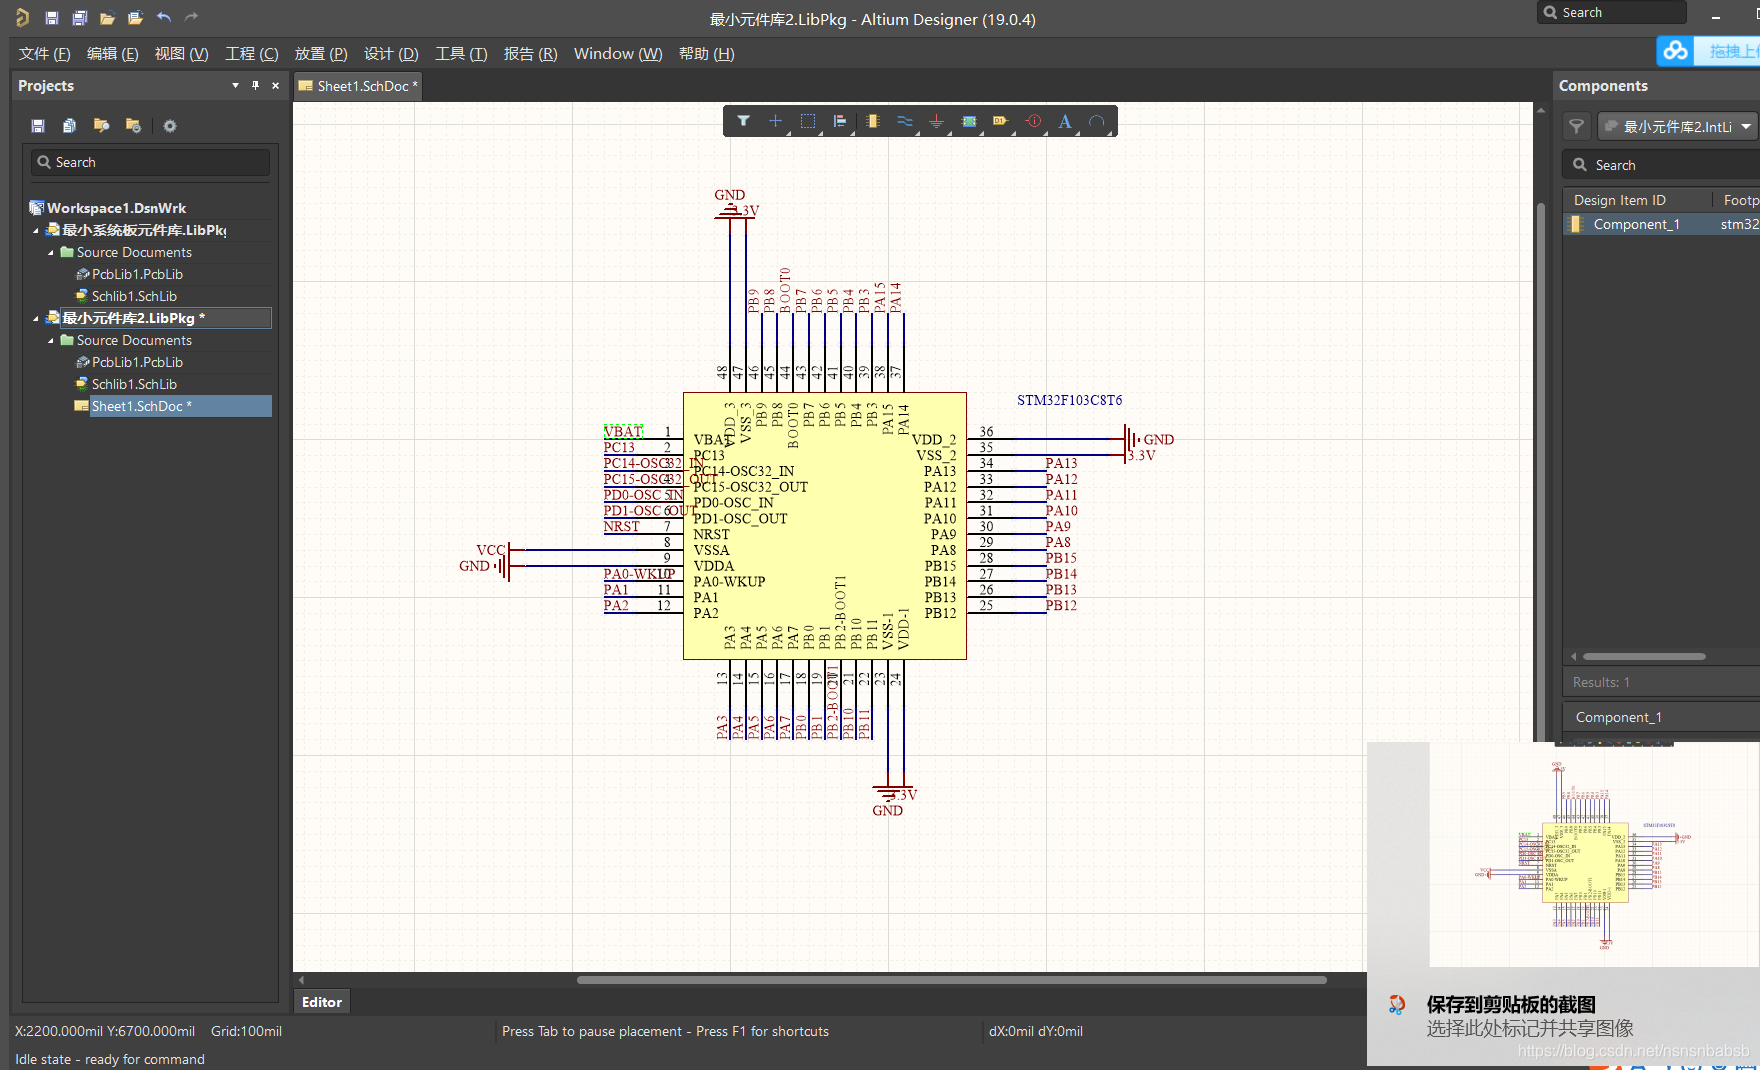Select Schlib1.SchLib under 最小元件库2
This screenshot has width=1760, height=1070.
134,384
